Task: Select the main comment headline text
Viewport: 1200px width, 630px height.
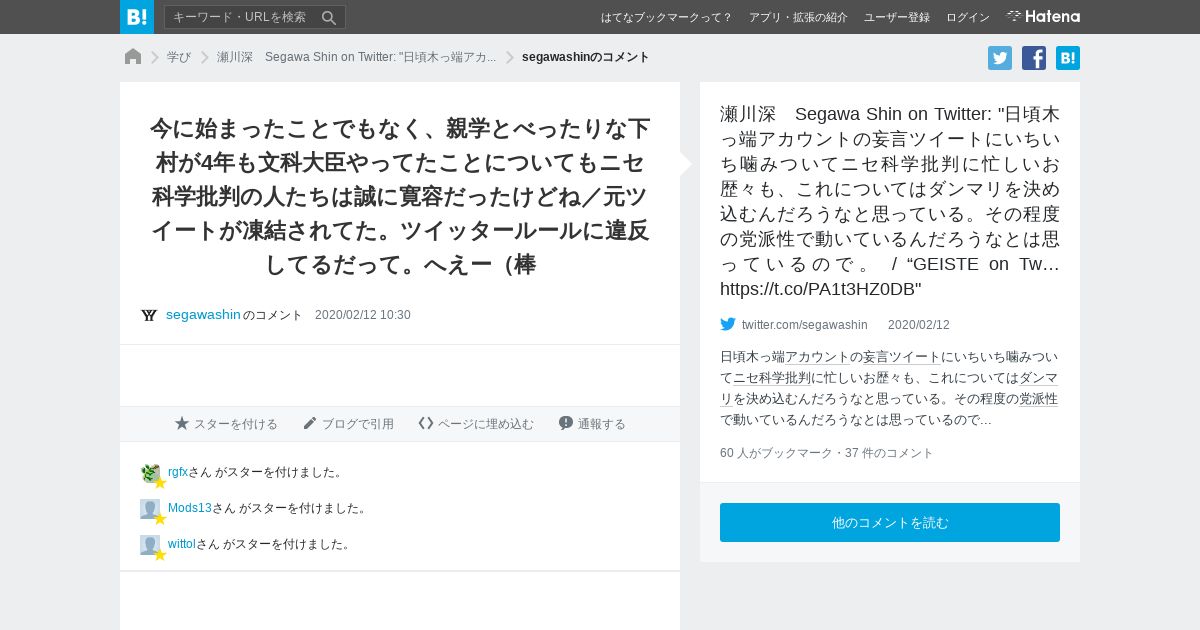Action: point(400,197)
